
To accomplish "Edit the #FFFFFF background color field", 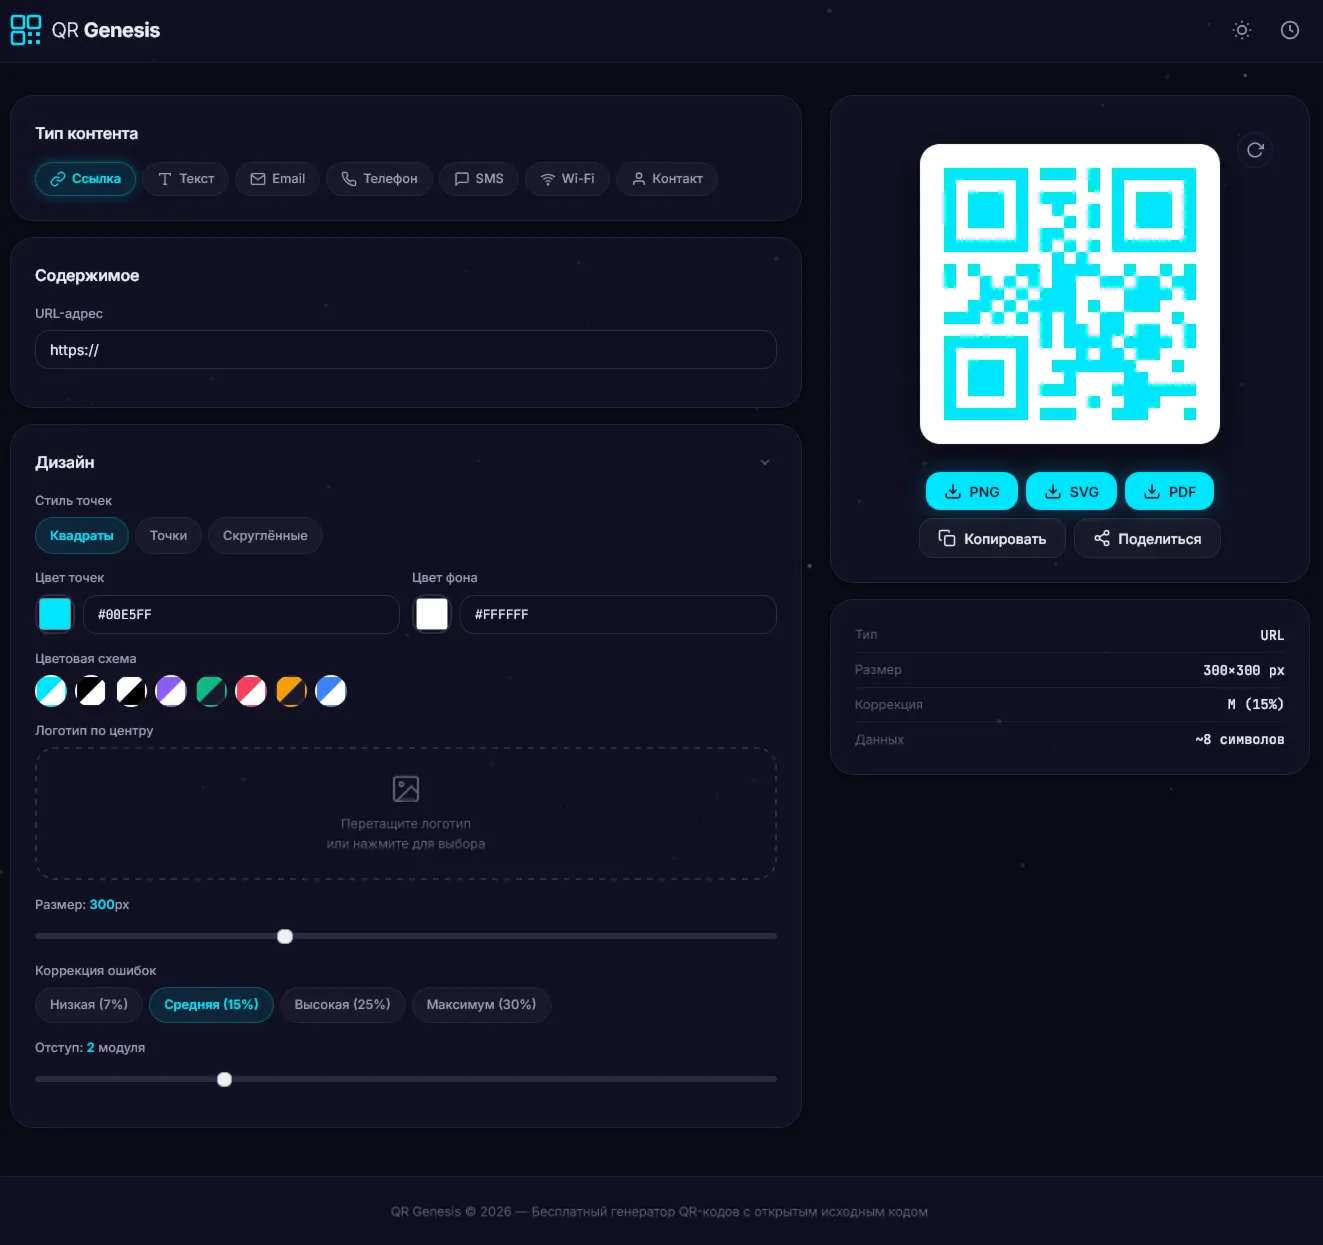I will coord(618,614).
